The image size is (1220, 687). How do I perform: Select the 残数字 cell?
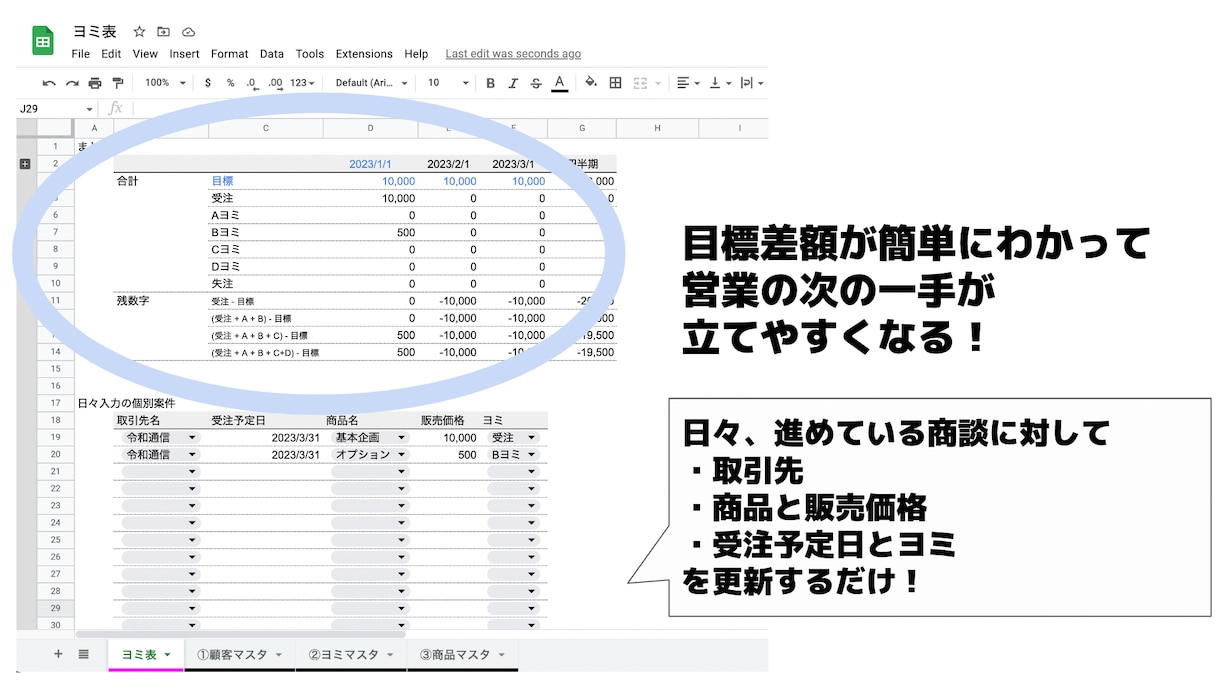(161, 300)
